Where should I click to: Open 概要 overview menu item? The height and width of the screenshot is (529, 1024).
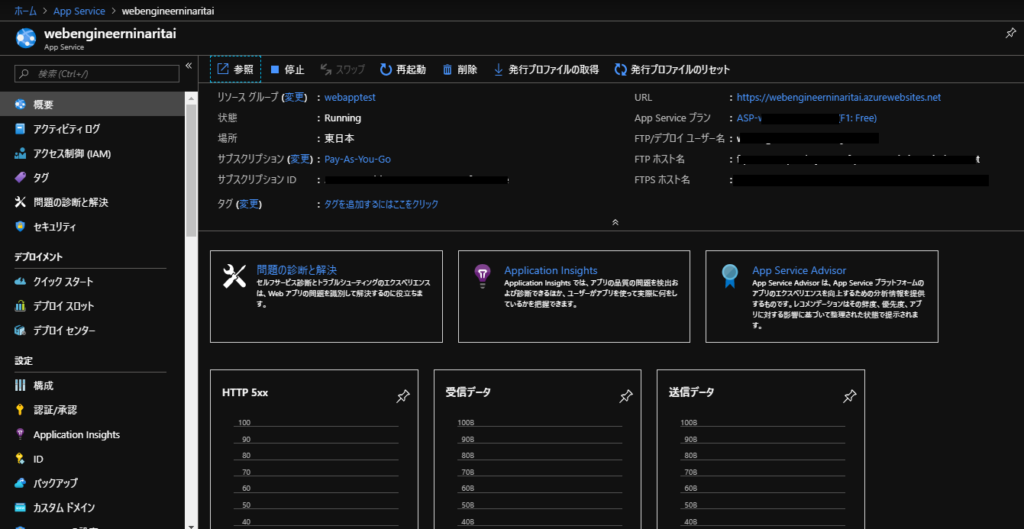click(93, 104)
